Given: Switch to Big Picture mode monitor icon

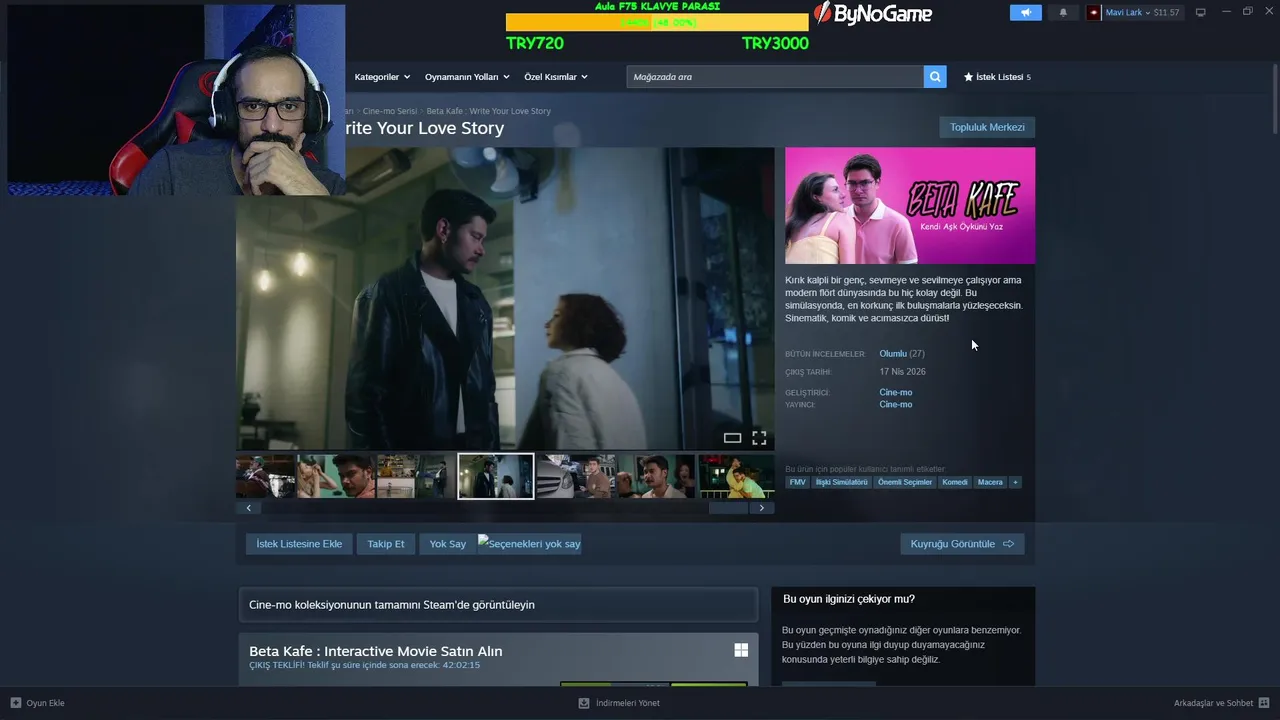Looking at the screenshot, I should coord(1201,13).
